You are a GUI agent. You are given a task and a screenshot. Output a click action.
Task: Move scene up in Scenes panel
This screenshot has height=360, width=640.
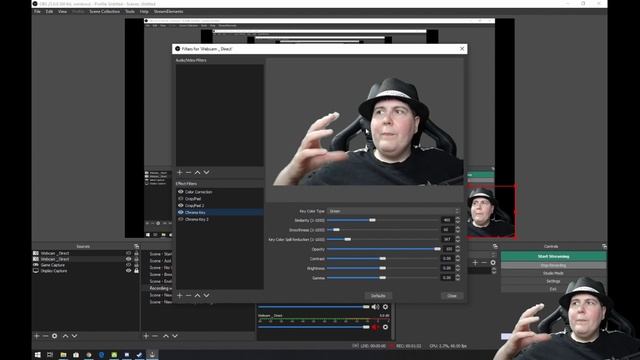click(166, 336)
